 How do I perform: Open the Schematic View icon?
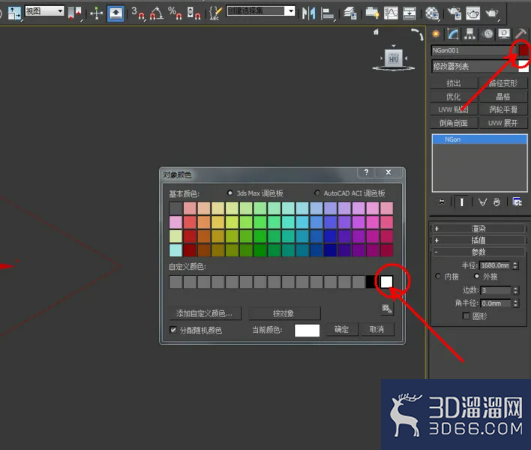point(409,13)
